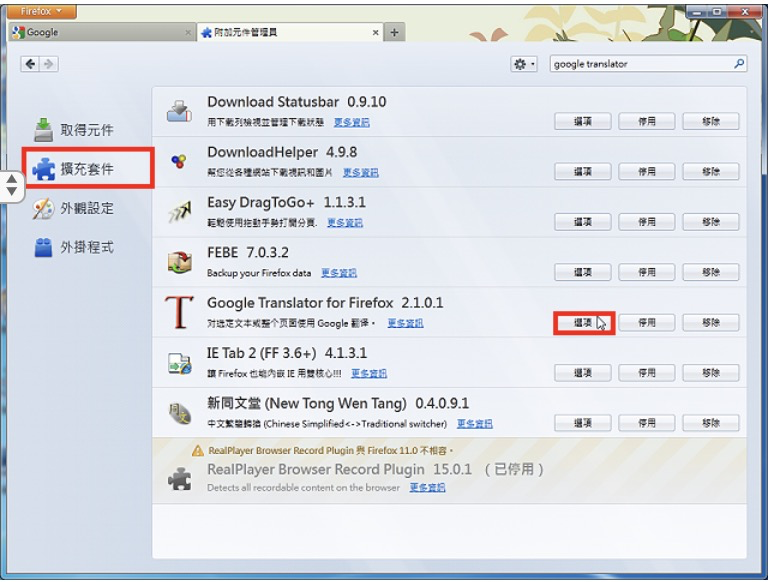Click 停用 for New Tong Wen Tang

[x=647, y=423]
